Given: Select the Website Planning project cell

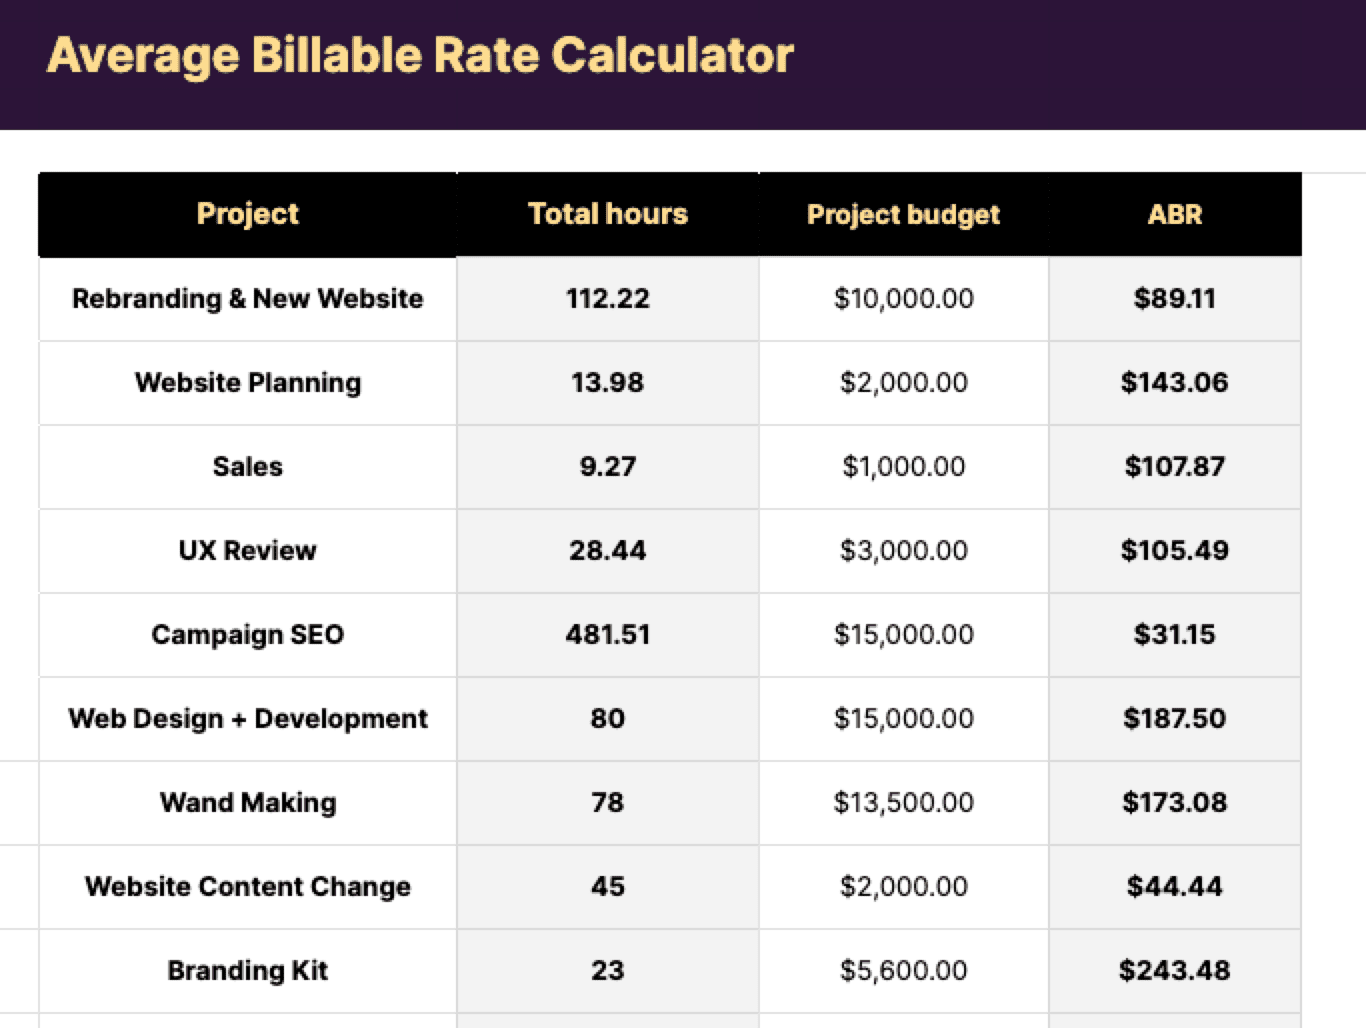Looking at the screenshot, I should click(x=248, y=382).
